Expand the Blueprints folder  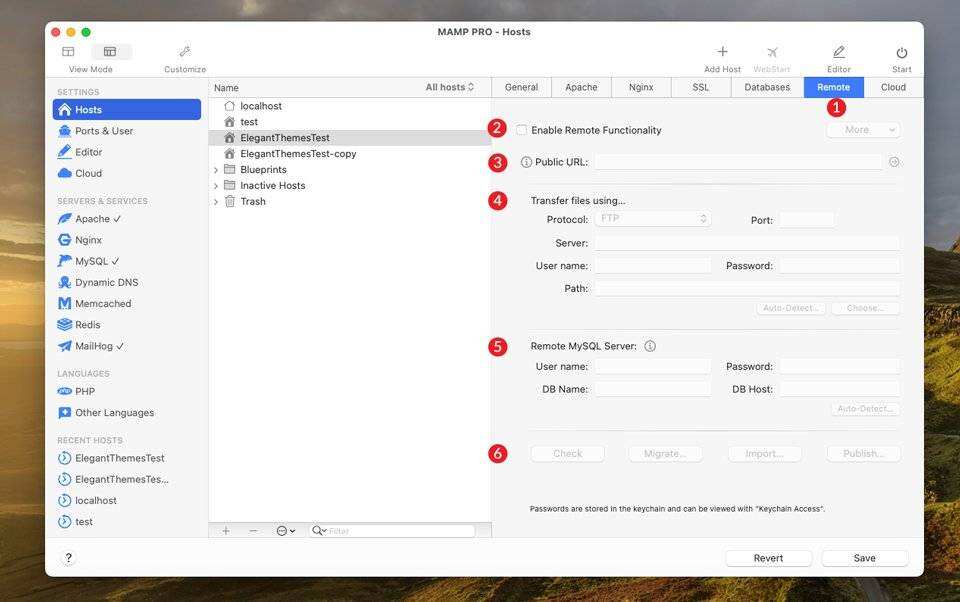pos(216,170)
